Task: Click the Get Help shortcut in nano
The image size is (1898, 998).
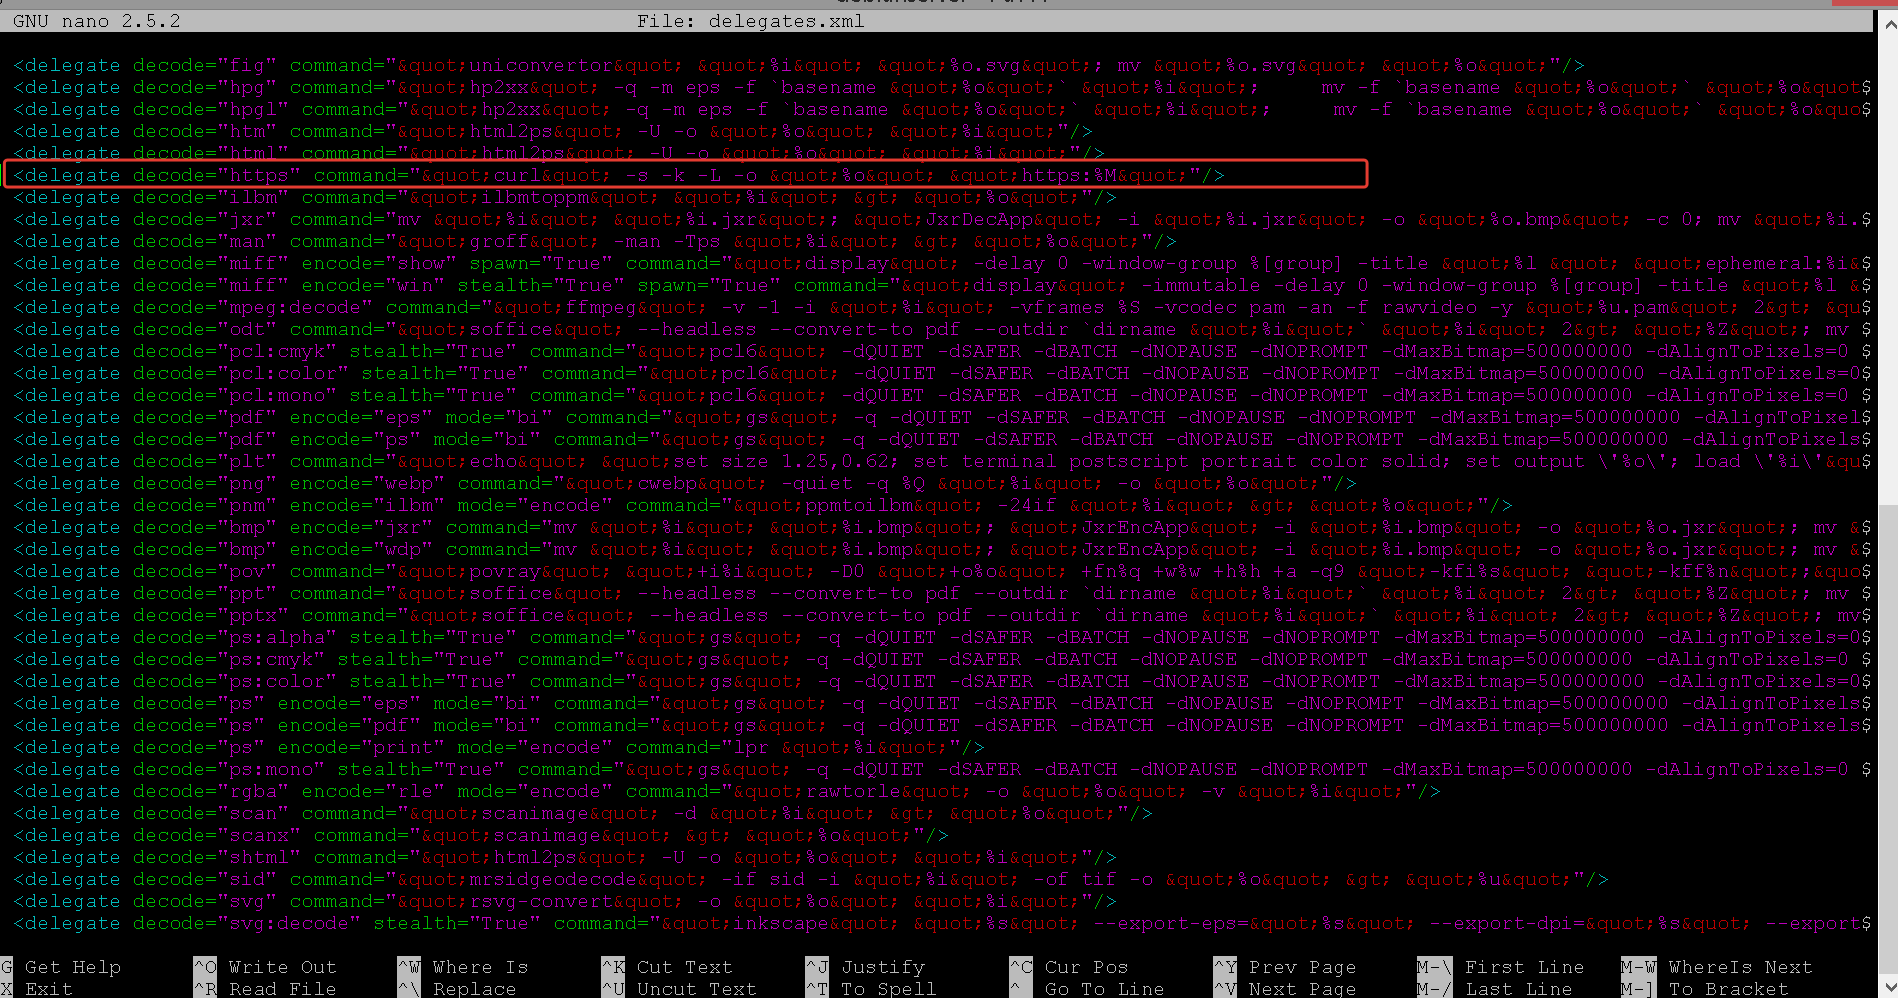Action: click(x=72, y=967)
